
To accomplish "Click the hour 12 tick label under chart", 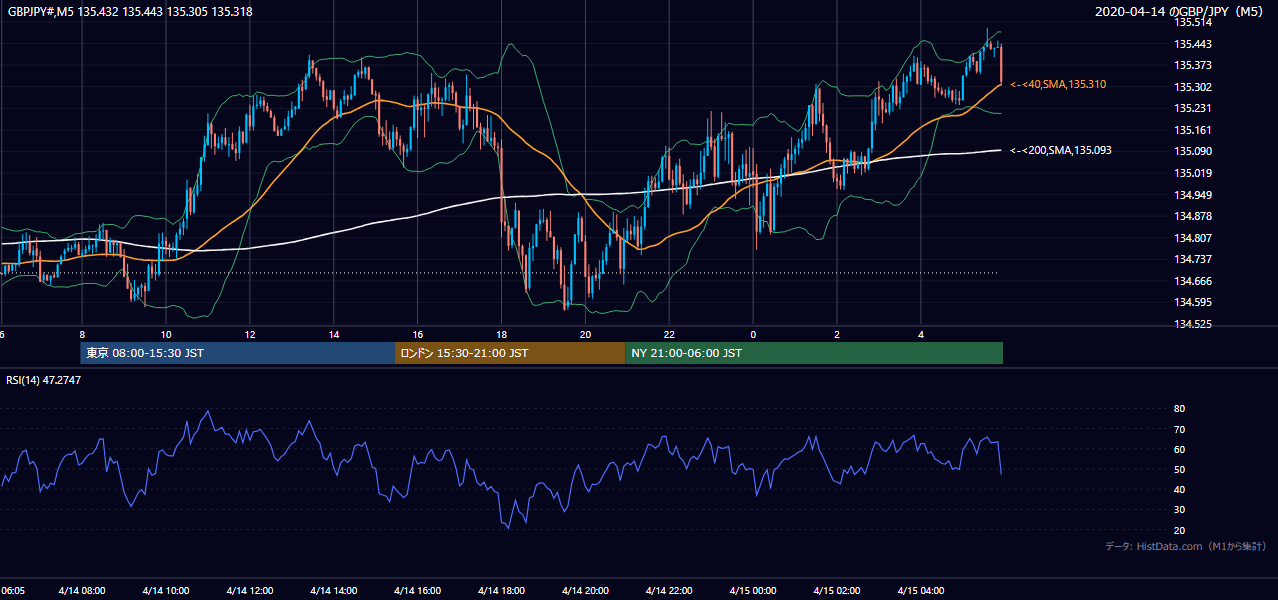I will pos(250,335).
